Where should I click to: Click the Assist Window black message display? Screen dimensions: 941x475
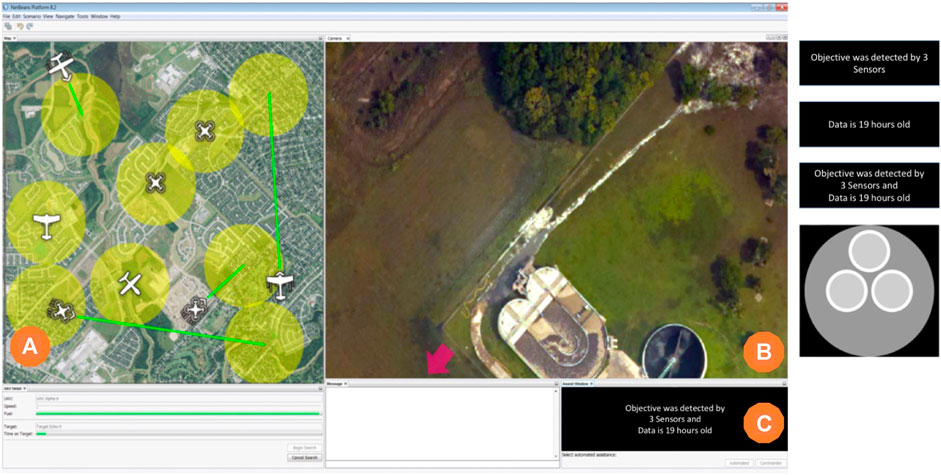[674, 419]
